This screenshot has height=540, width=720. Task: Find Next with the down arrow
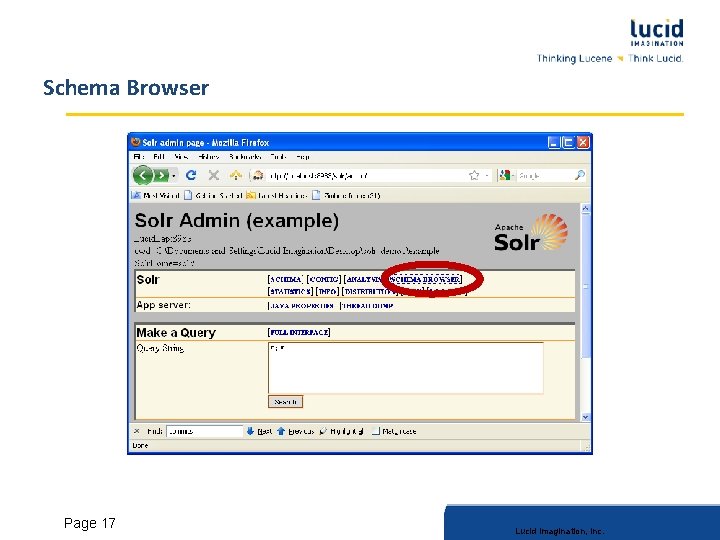click(x=259, y=431)
